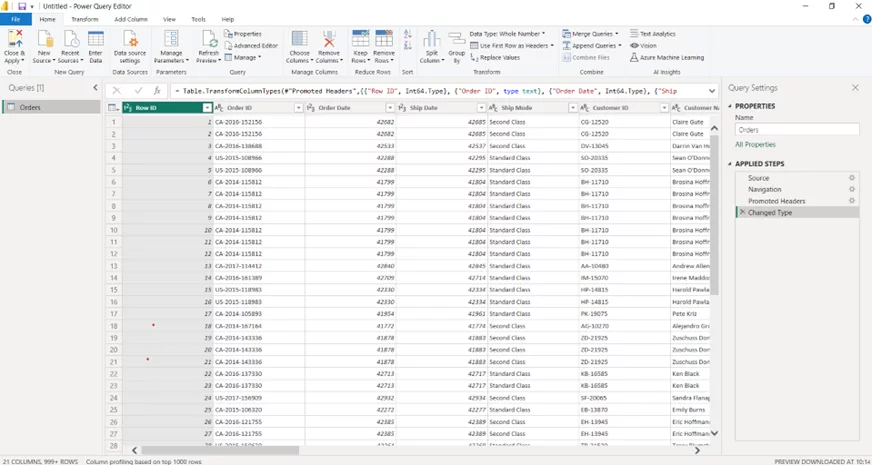This screenshot has height=465, width=872.
Task: Click the save icon in the title bar
Action: 22,6
